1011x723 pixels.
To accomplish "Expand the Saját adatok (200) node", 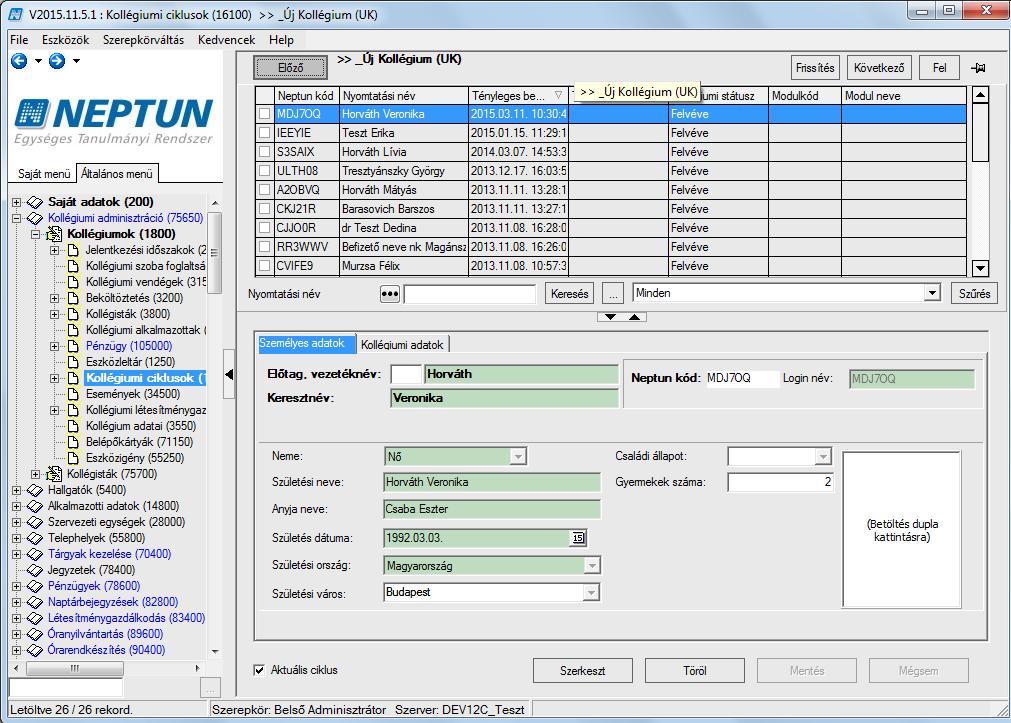I will 16,203.
